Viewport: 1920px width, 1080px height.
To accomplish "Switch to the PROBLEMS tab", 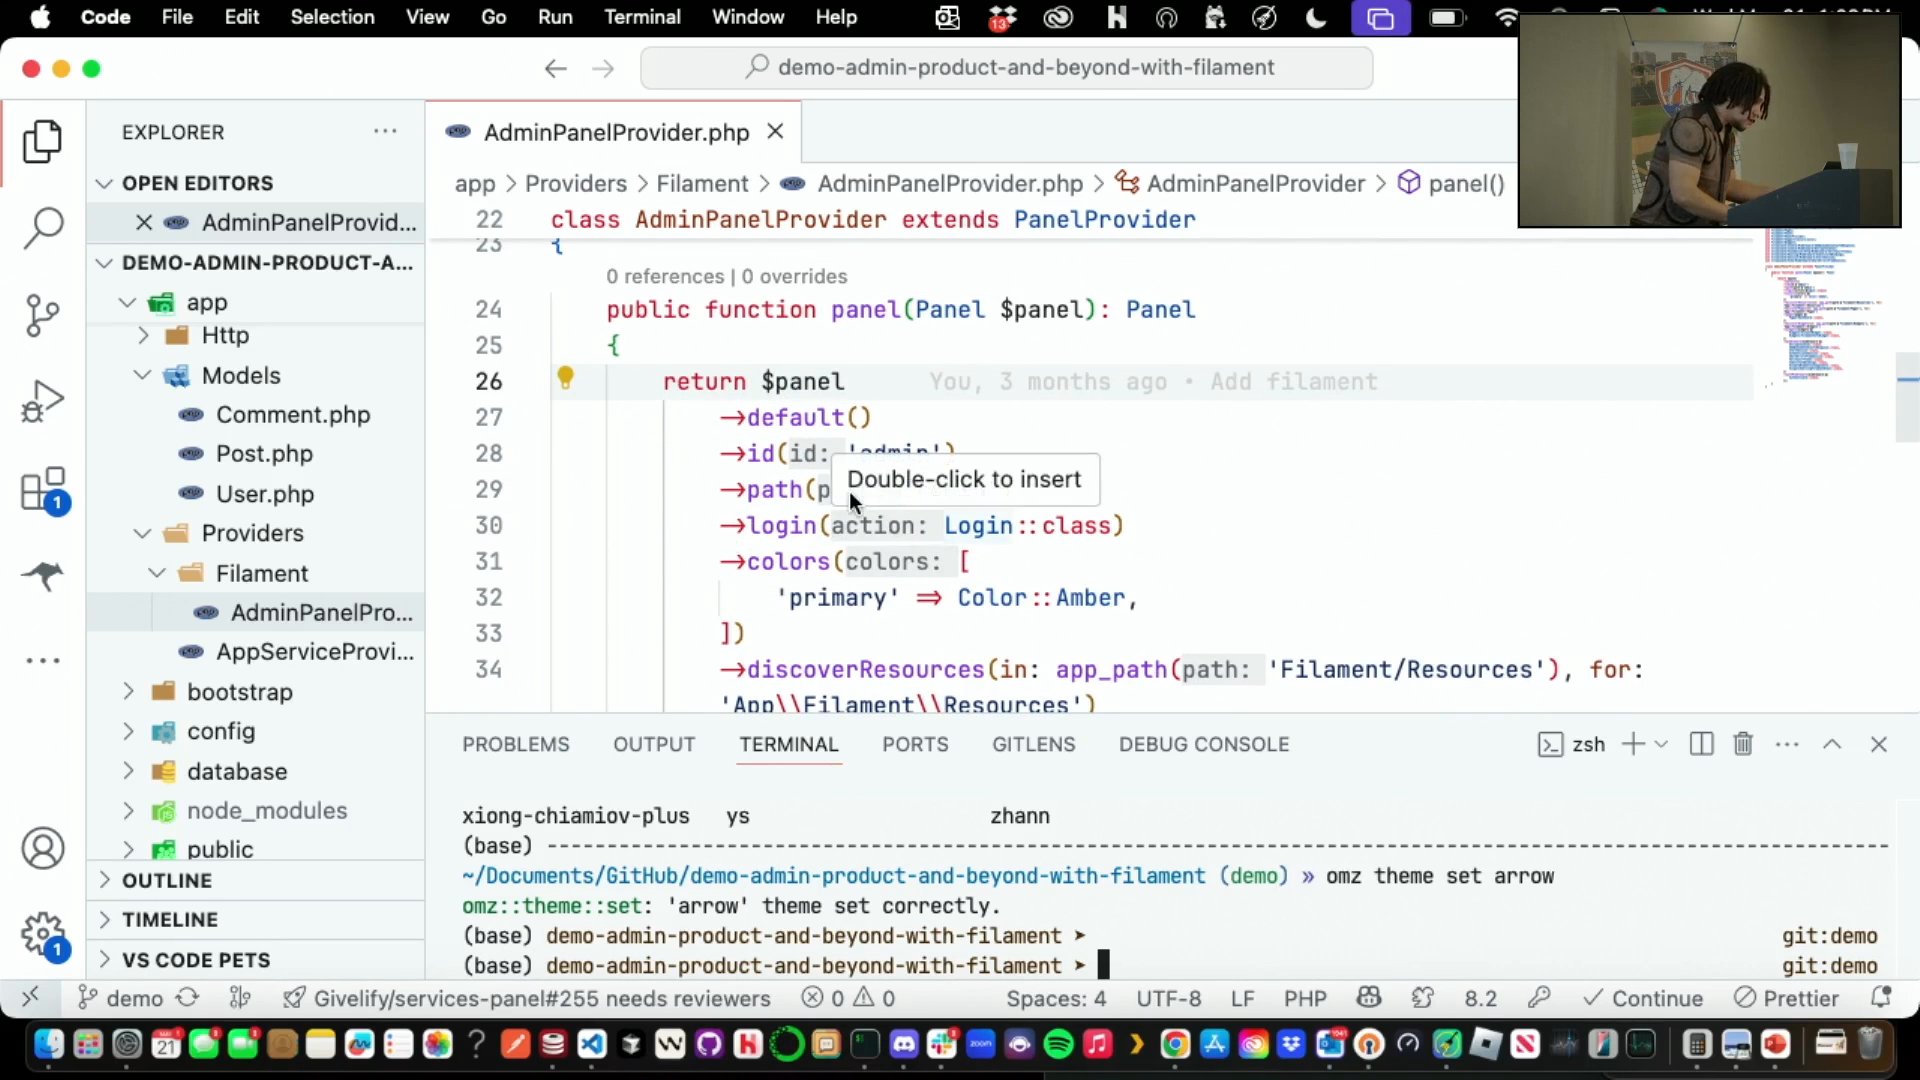I will (515, 744).
